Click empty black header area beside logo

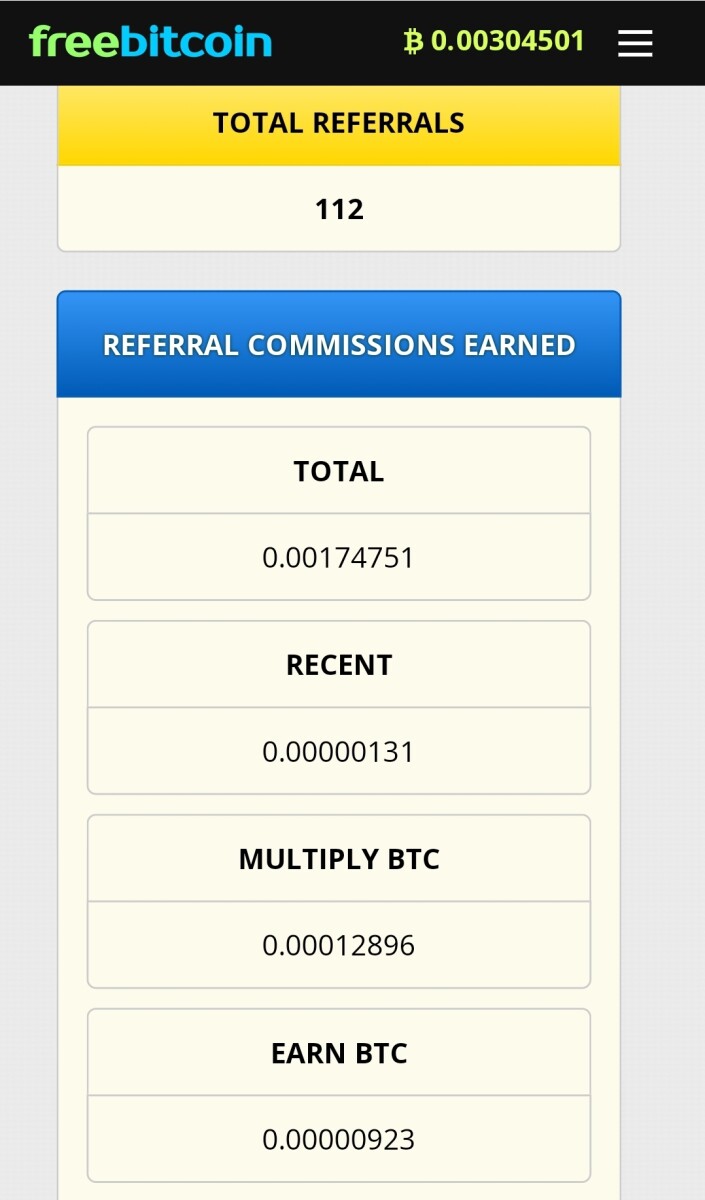pos(335,42)
